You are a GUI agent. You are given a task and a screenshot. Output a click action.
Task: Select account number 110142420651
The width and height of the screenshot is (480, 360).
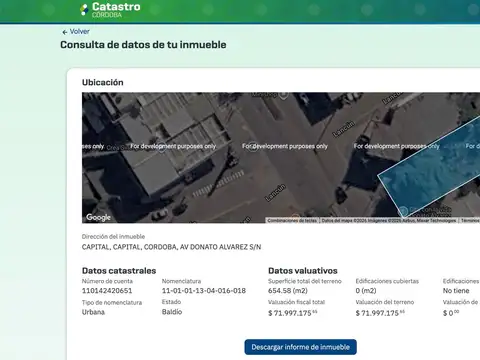(107, 291)
